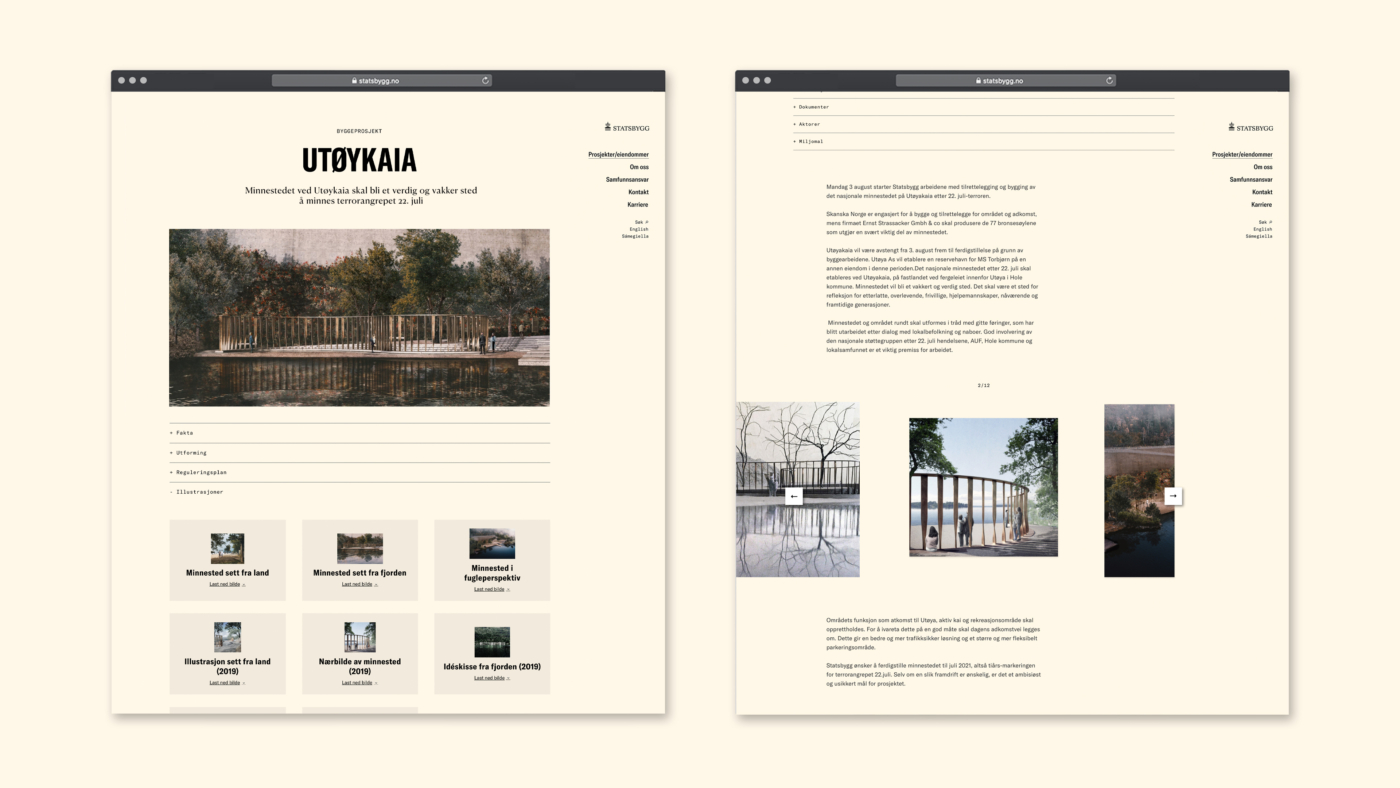Click the UTØYKAIA page heading

pyautogui.click(x=359, y=160)
